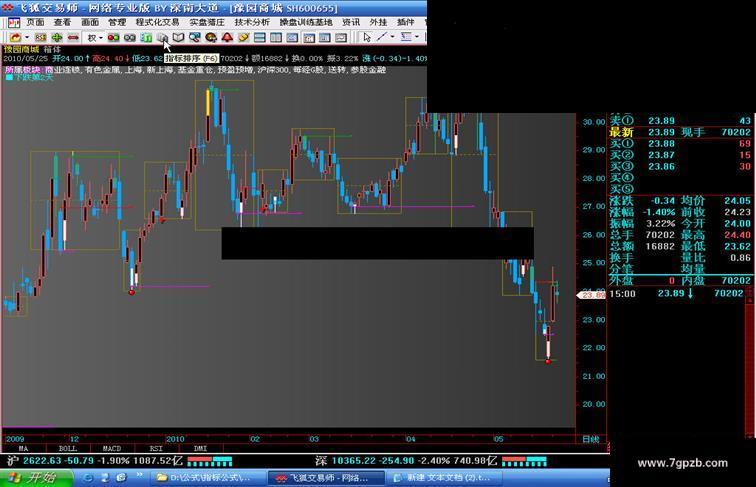The height and width of the screenshot is (487, 756).
Task: Open the D:\公式 folder taskbar item
Action: click(208, 478)
